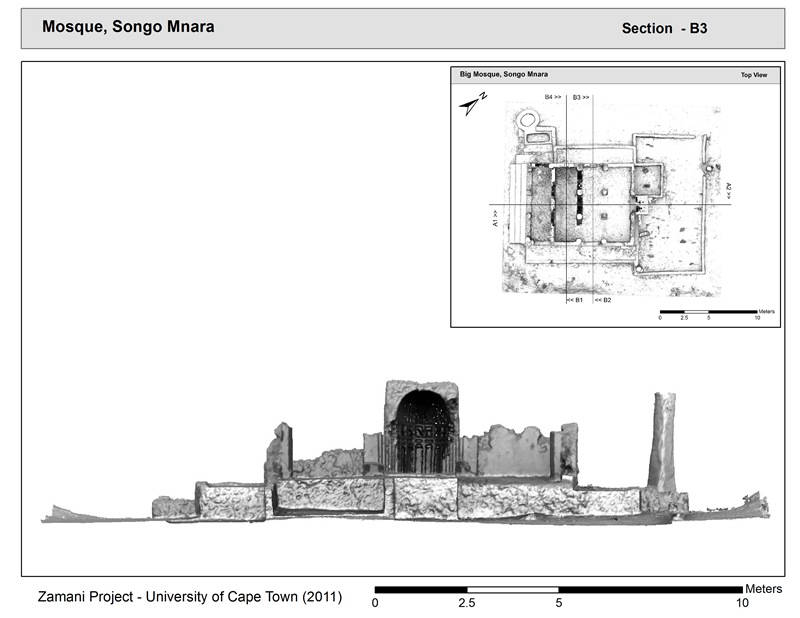Click the Zamani Project credit text
The height and width of the screenshot is (618, 800).
click(x=189, y=598)
